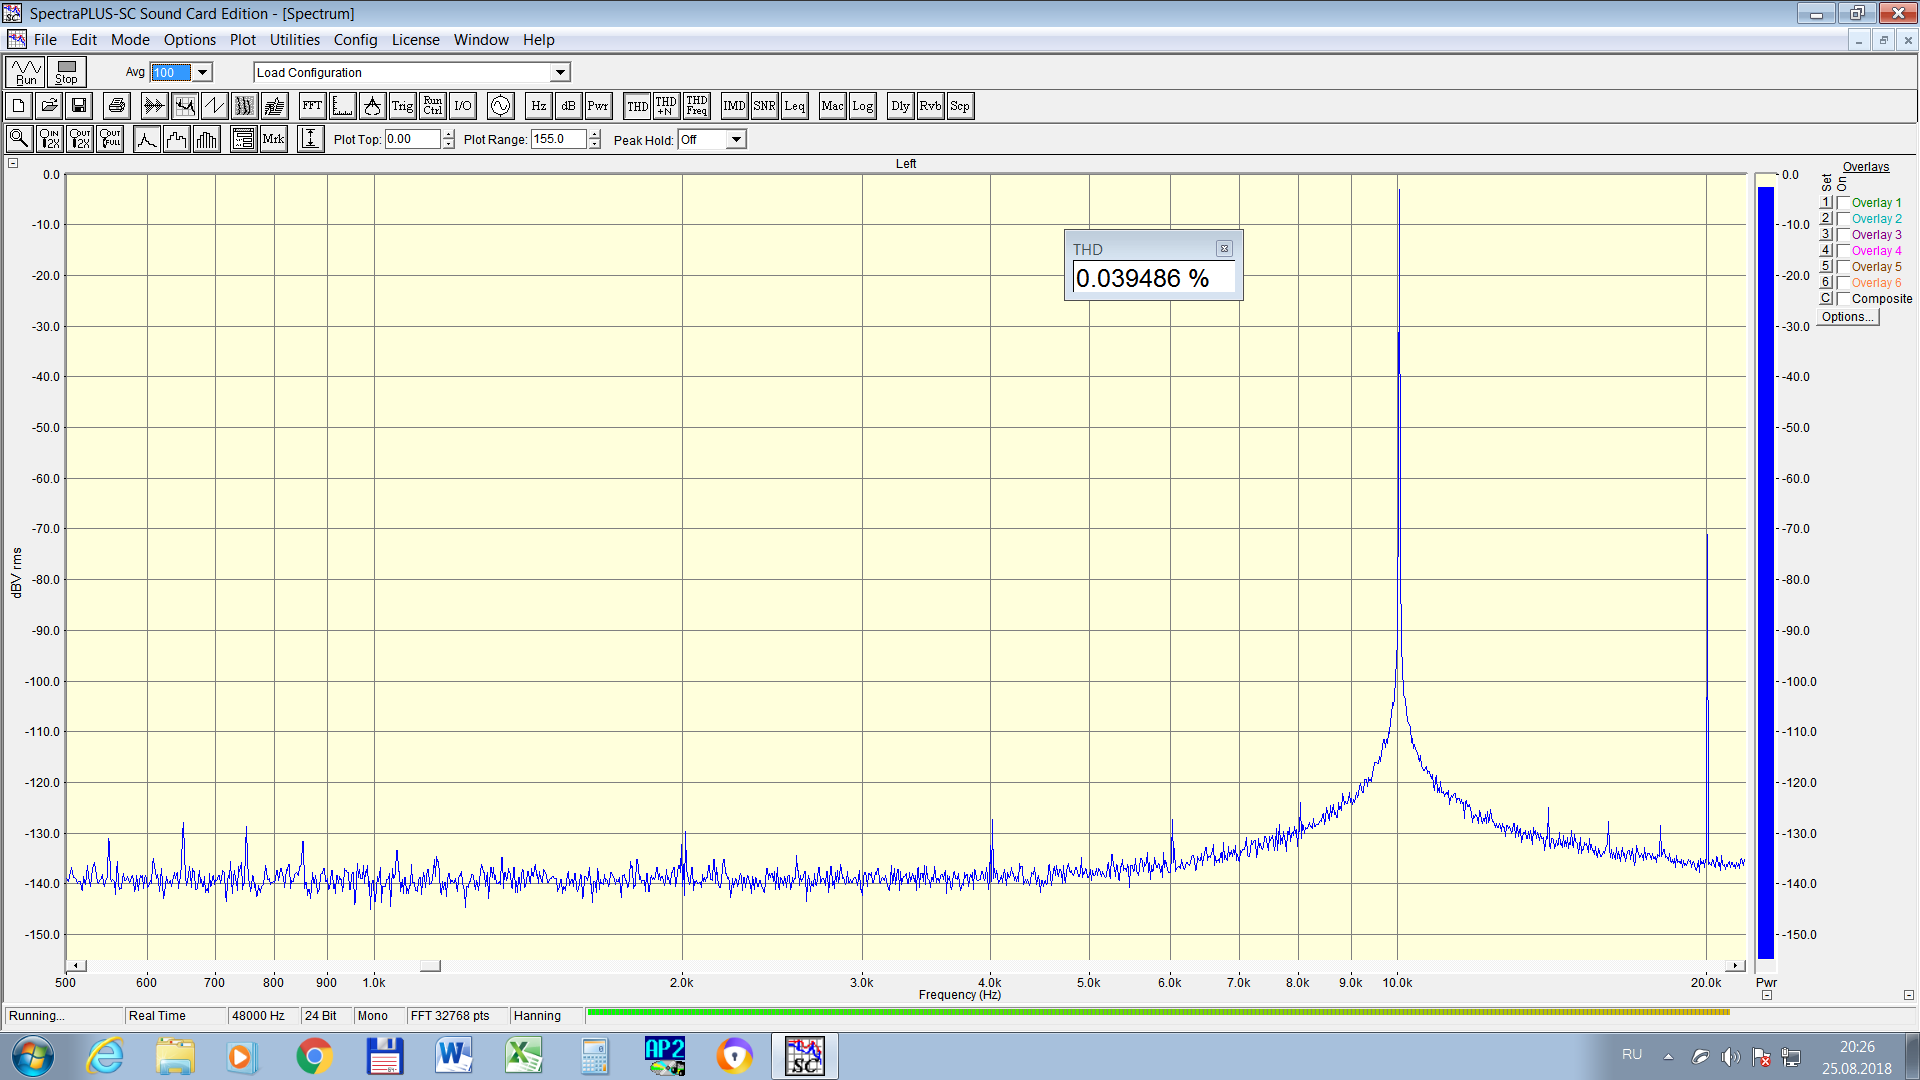Click the overlay Options... button
1920x1080 pixels.
click(1847, 317)
